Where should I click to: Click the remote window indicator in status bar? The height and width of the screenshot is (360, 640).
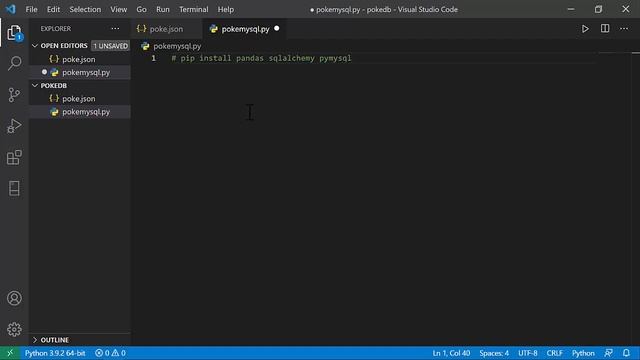click(x=10, y=353)
